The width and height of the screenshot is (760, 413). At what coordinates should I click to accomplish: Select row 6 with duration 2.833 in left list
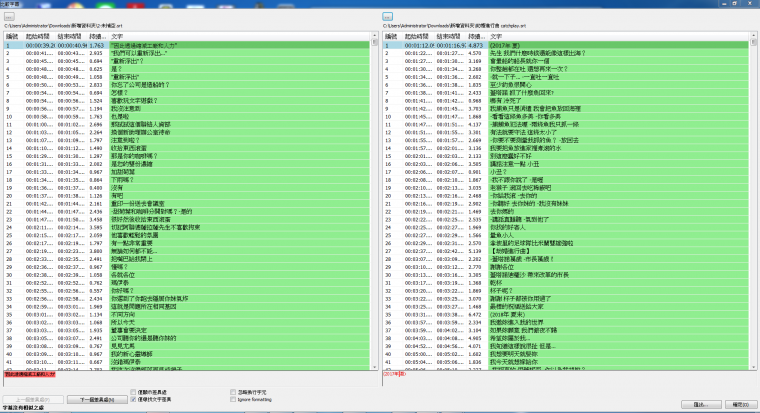click(x=187, y=85)
